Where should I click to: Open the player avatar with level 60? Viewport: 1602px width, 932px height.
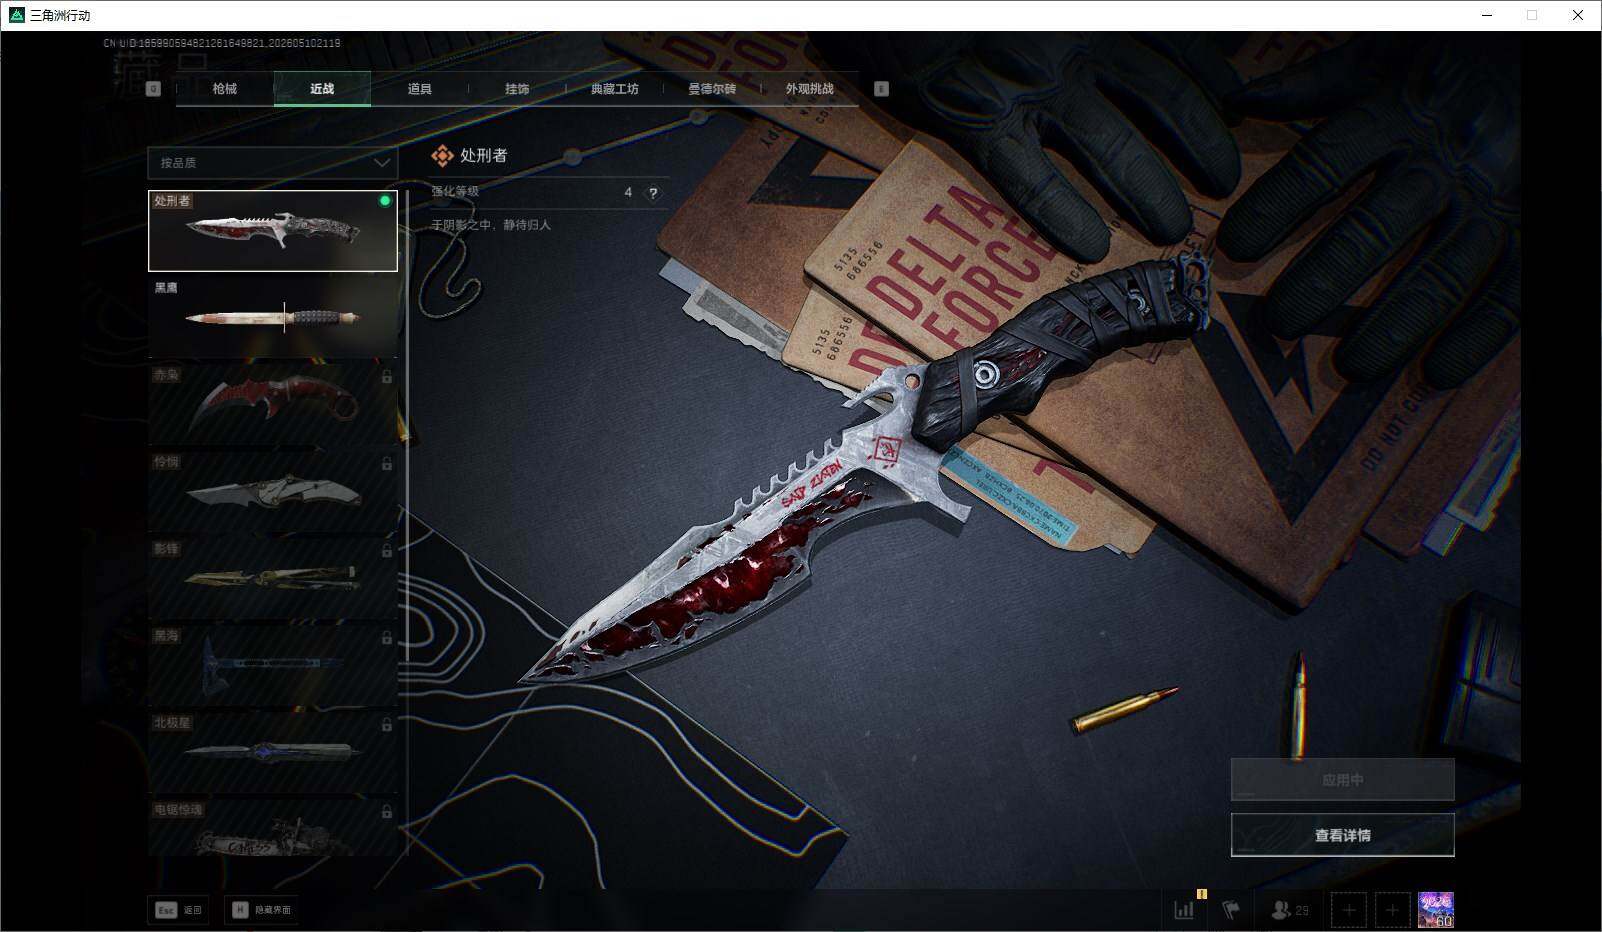point(1436,910)
